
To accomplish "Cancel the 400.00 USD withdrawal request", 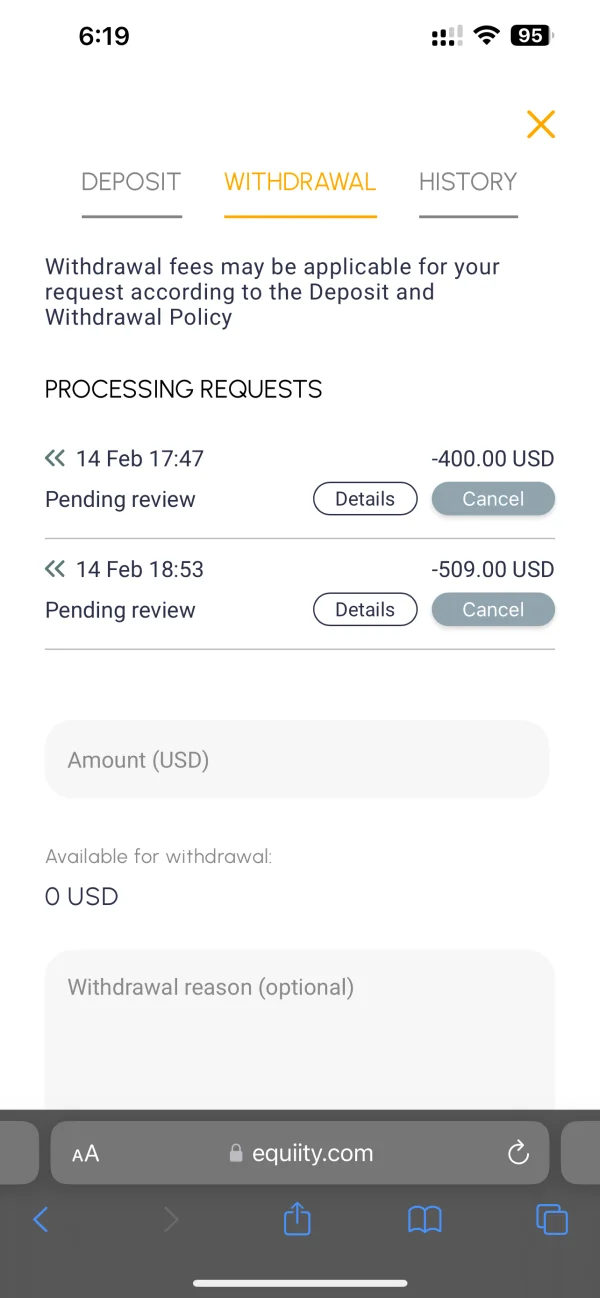I will click(493, 499).
